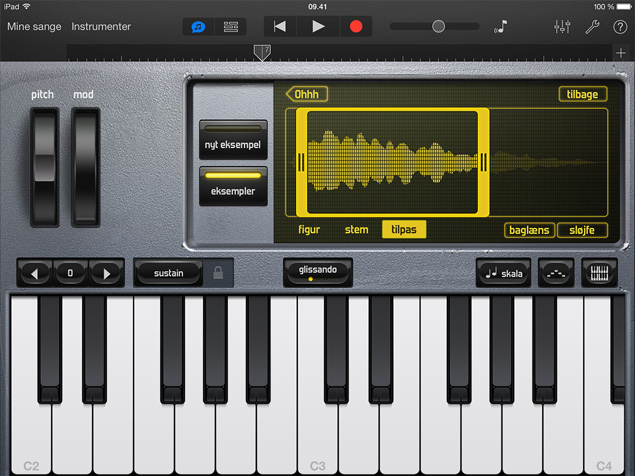Open the help question mark
This screenshot has height=476, width=635.
point(620,27)
